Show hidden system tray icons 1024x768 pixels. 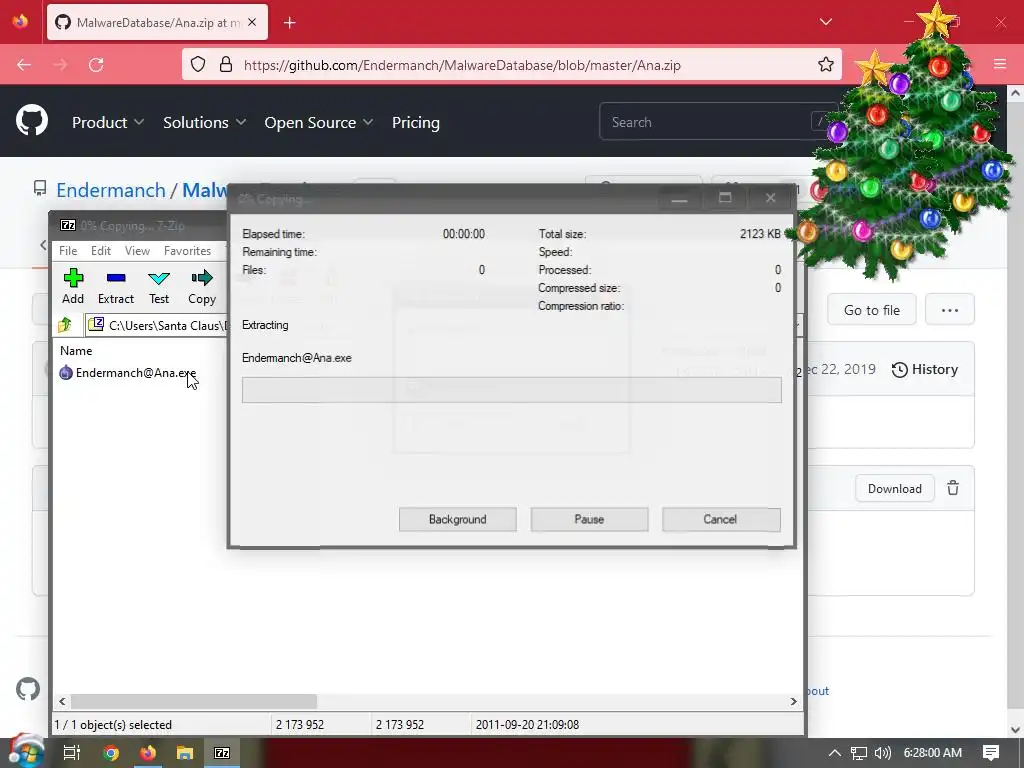(835, 753)
